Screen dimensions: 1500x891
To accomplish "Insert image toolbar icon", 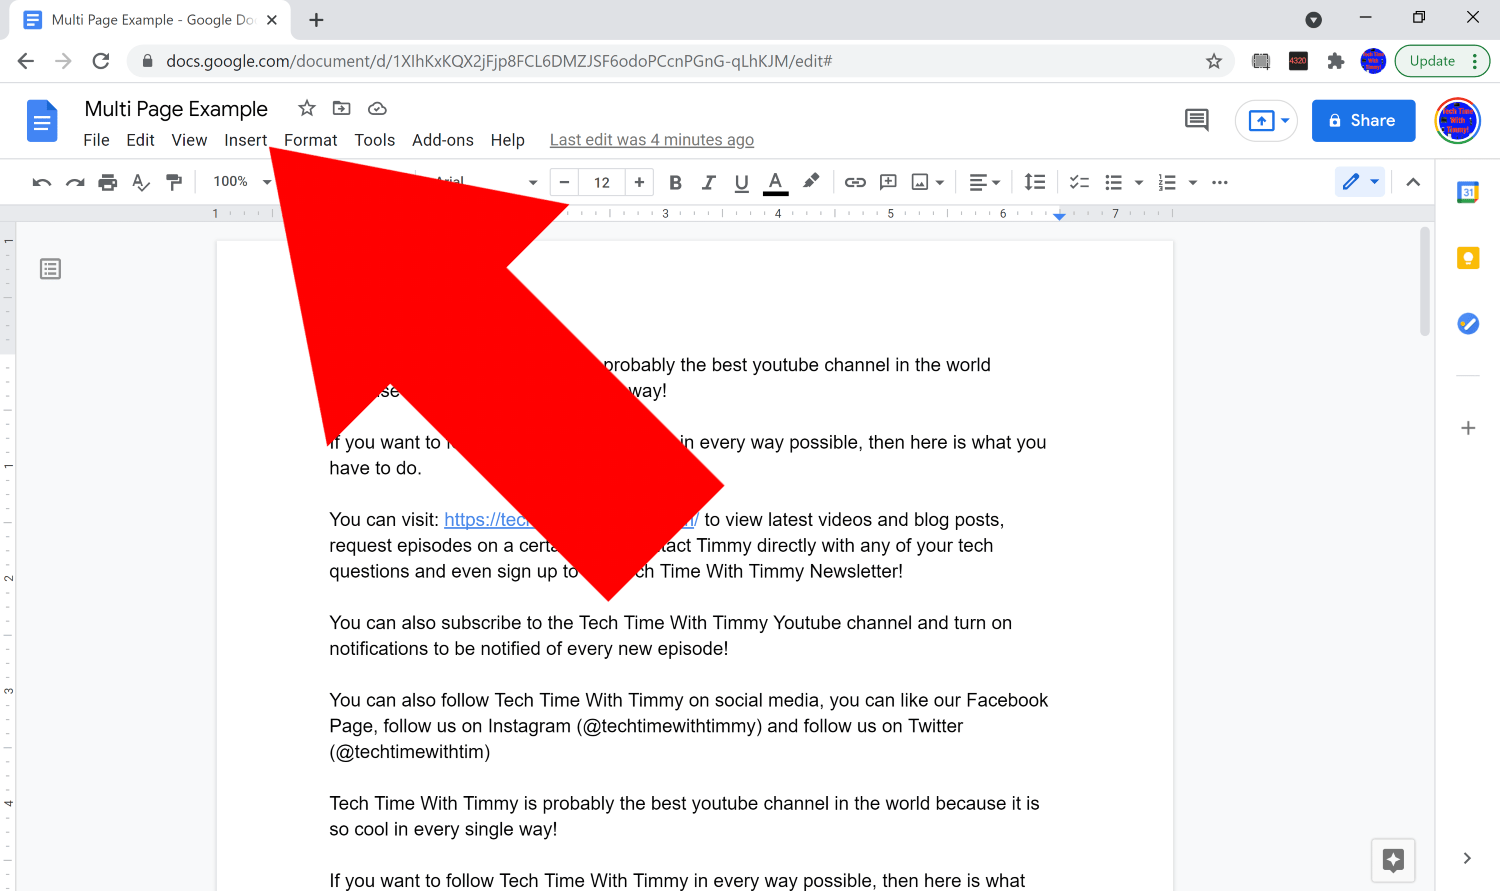I will pos(920,182).
